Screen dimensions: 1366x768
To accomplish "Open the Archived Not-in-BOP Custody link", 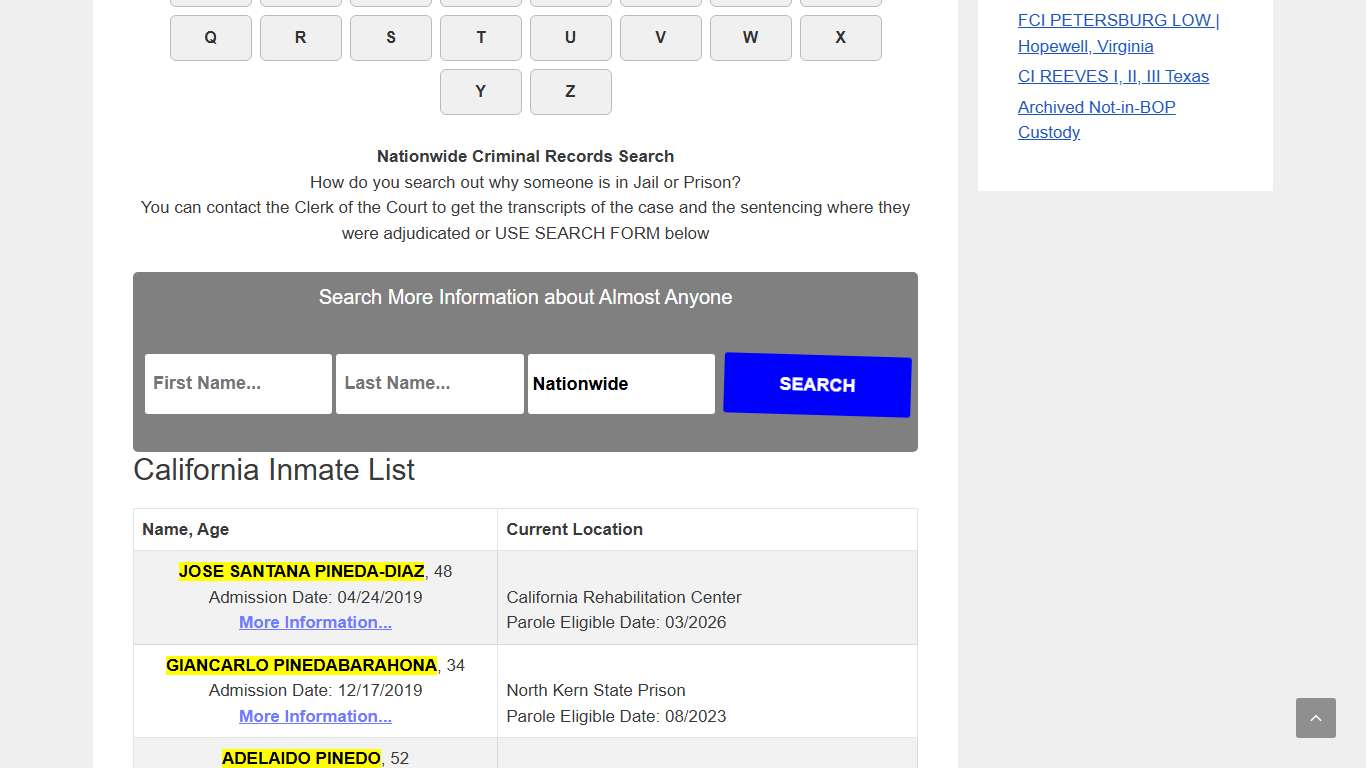I will pyautogui.click(x=1096, y=119).
